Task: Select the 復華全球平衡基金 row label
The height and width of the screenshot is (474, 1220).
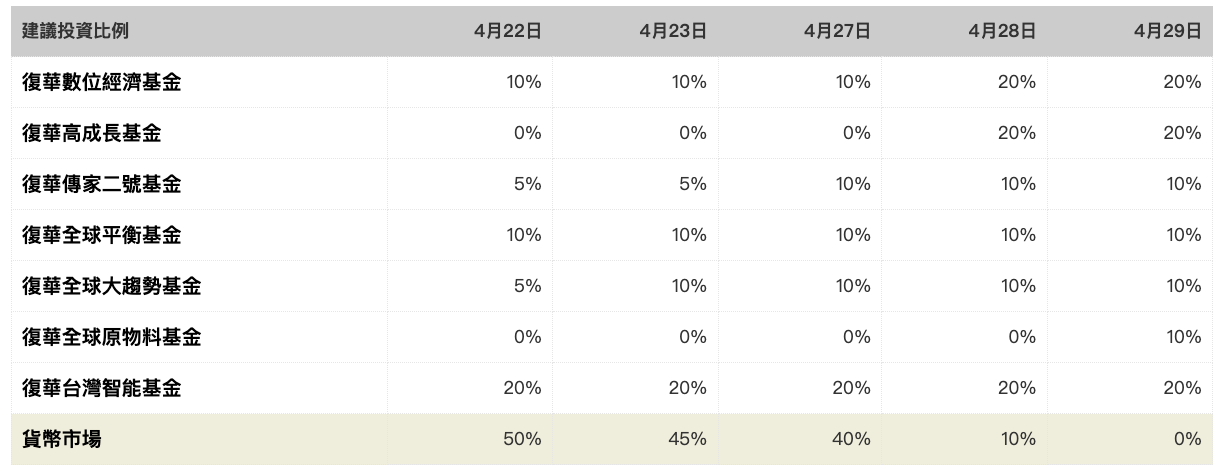Action: click(102, 236)
